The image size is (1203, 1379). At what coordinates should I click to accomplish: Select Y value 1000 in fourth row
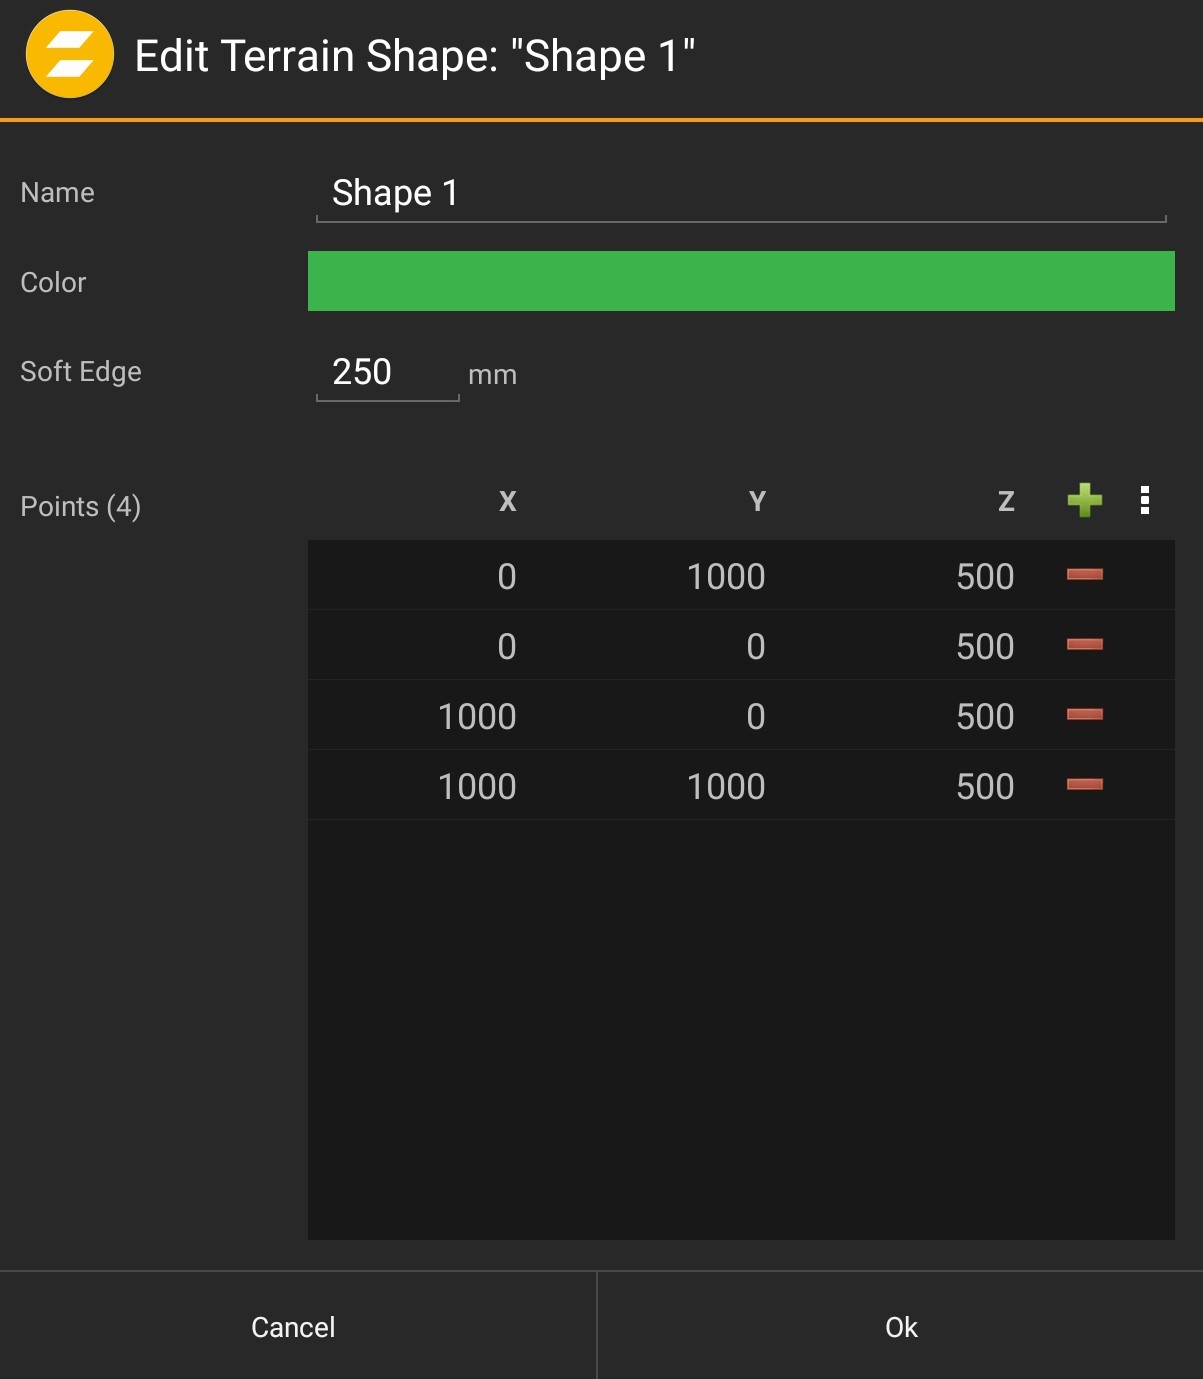tap(726, 787)
